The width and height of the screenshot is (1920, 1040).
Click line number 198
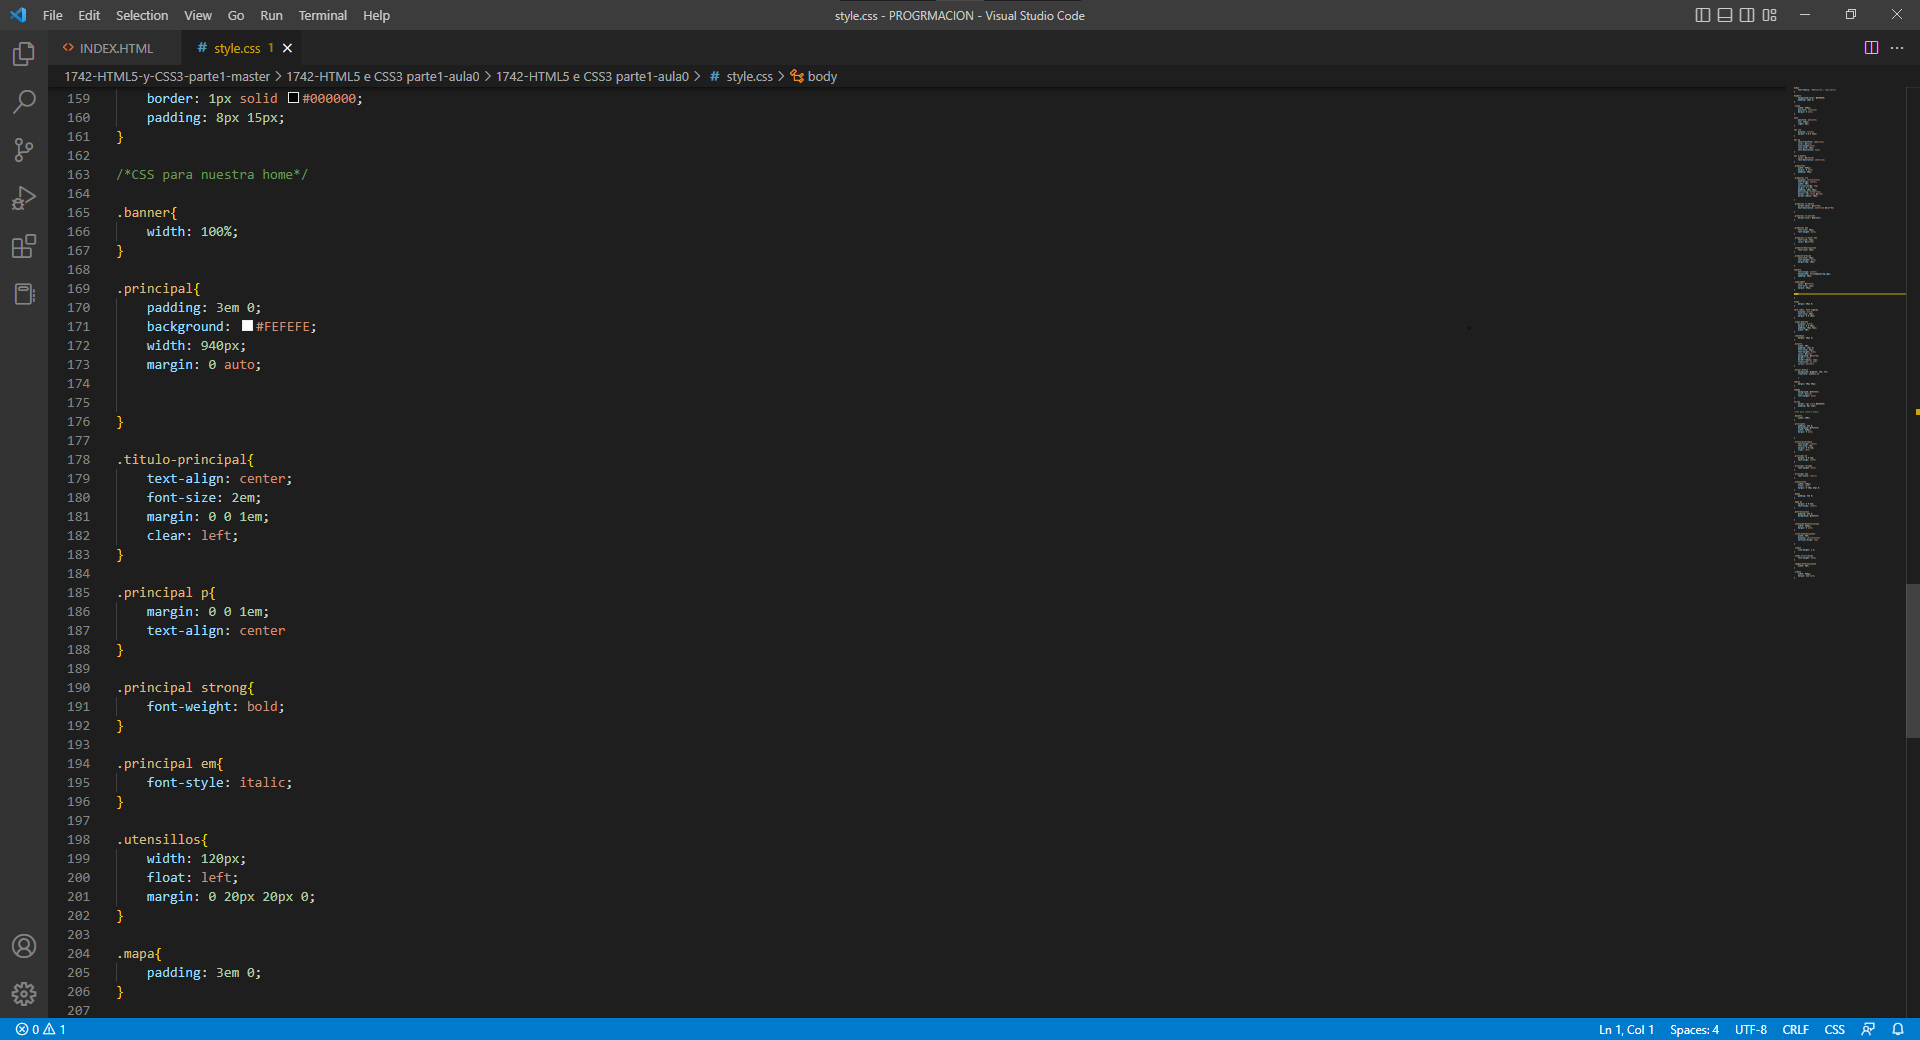(x=78, y=839)
